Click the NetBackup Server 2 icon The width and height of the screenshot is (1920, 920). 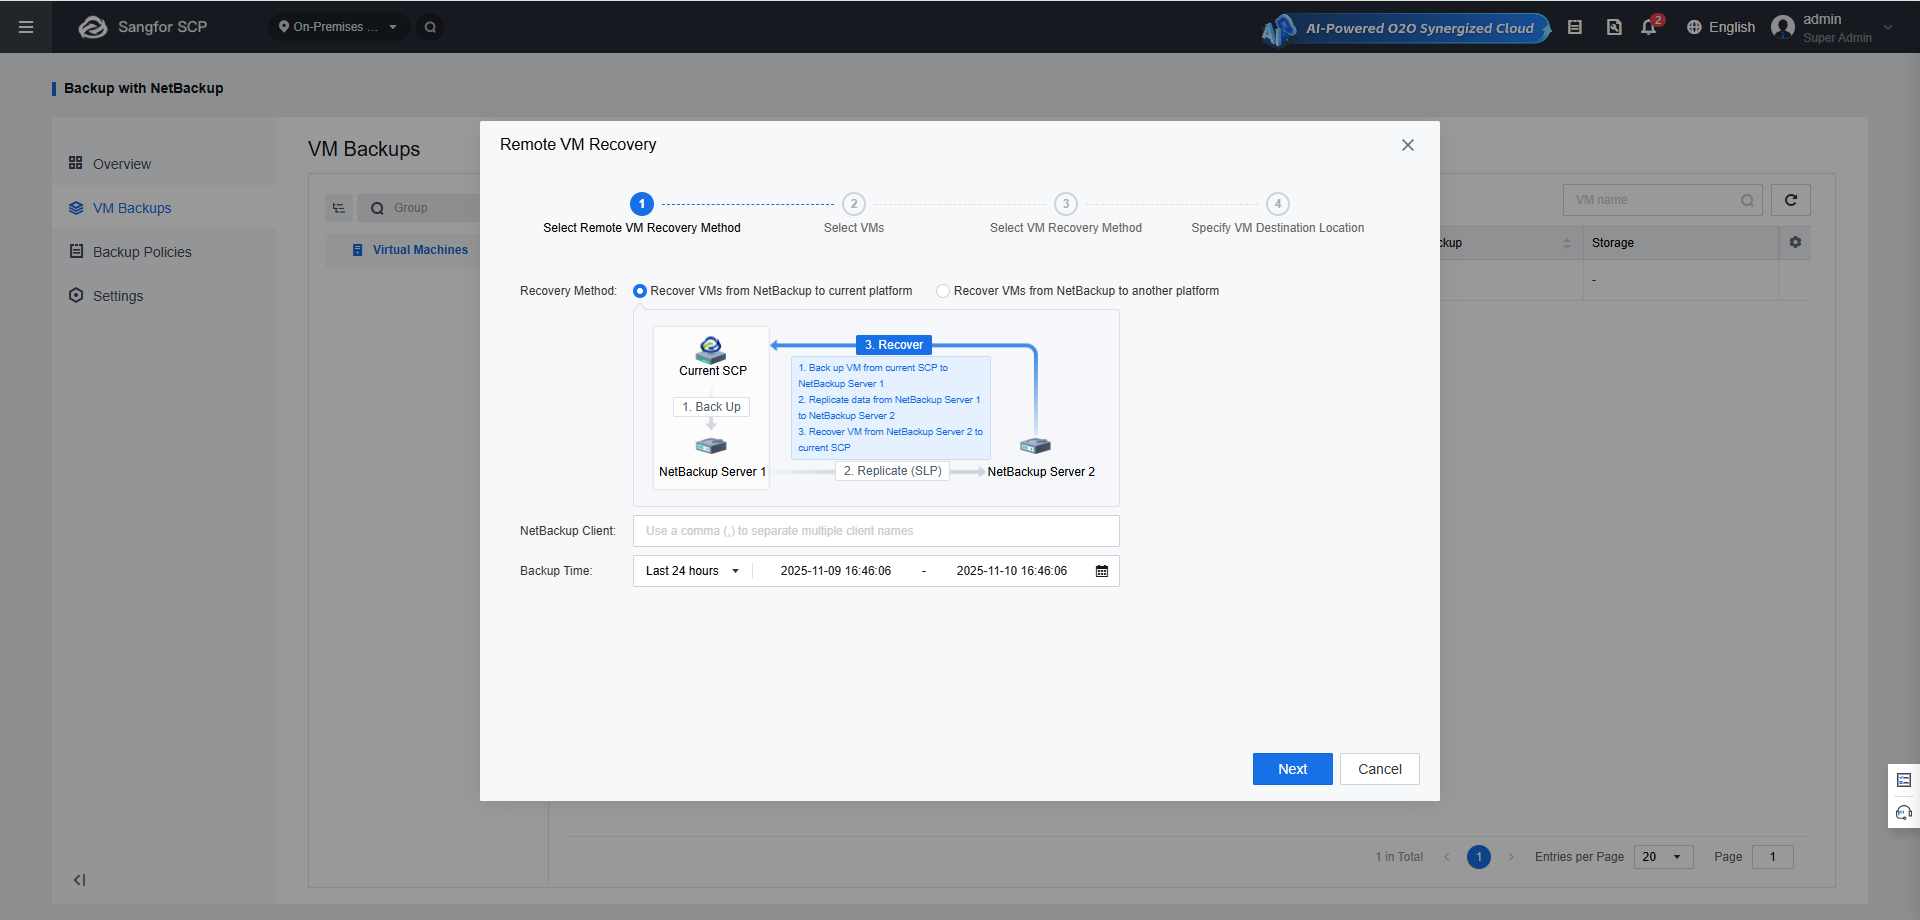(1035, 446)
